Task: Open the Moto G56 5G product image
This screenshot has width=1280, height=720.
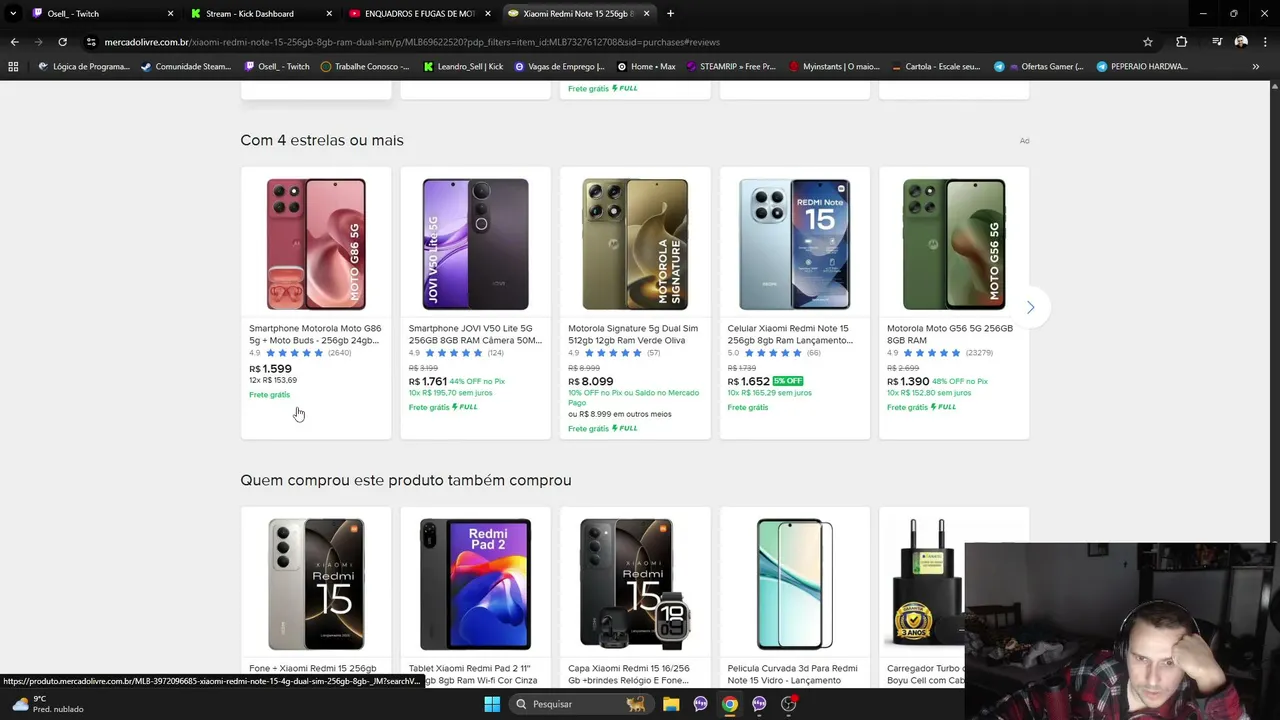Action: [x=954, y=244]
